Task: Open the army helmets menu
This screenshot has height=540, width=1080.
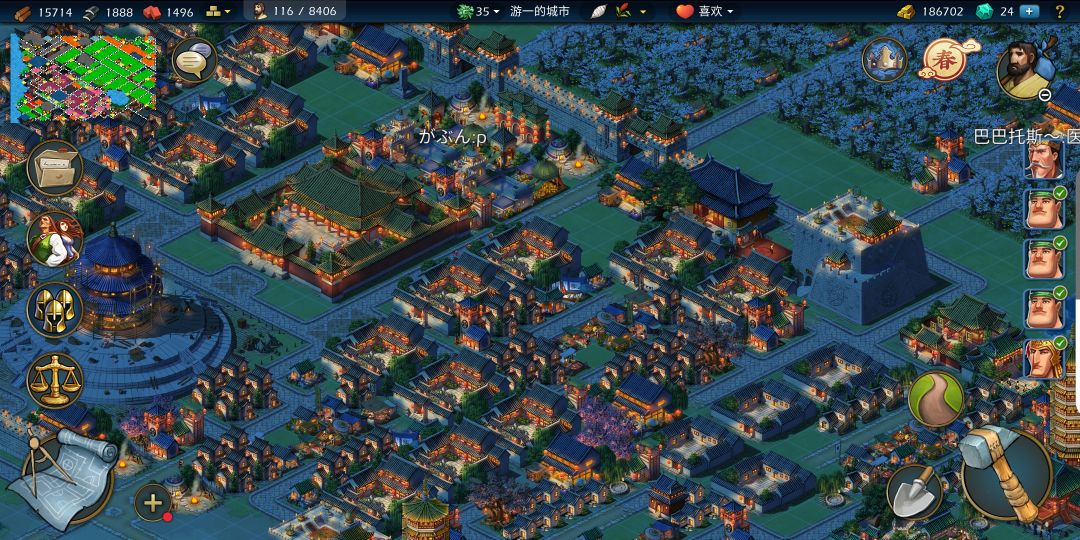Action: click(55, 310)
